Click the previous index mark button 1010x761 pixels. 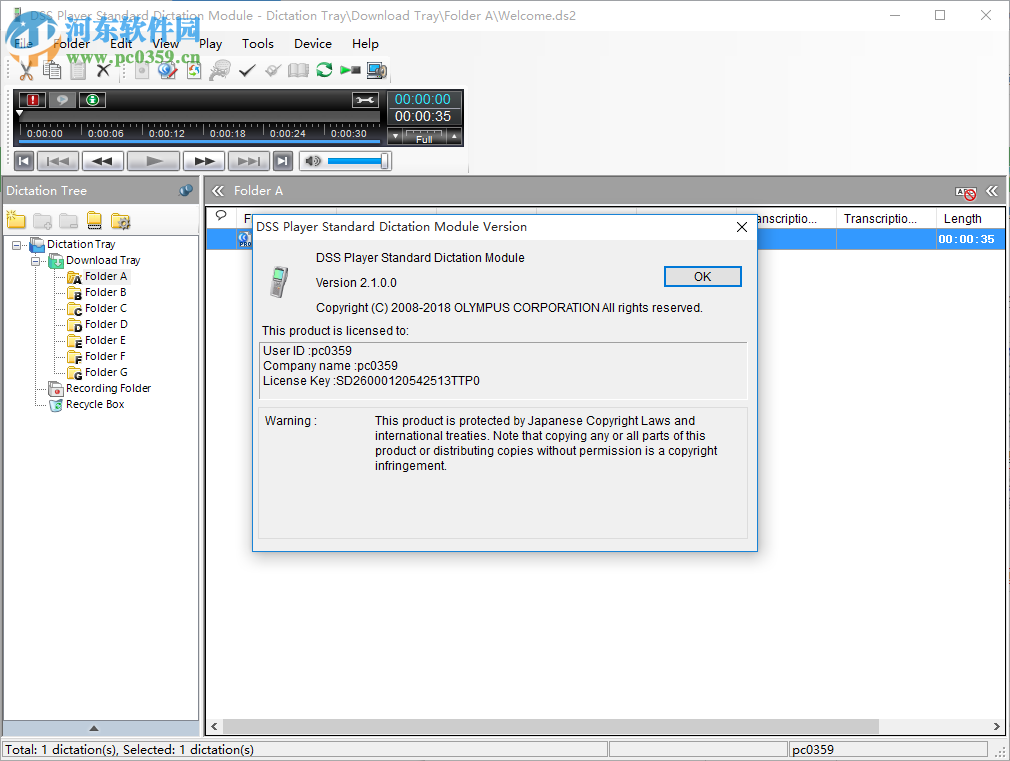(x=58, y=161)
